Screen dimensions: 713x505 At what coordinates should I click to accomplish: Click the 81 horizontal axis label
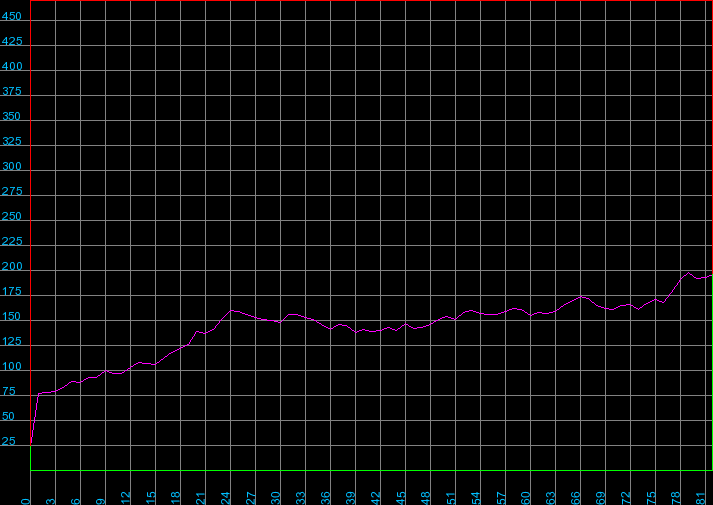click(x=701, y=498)
